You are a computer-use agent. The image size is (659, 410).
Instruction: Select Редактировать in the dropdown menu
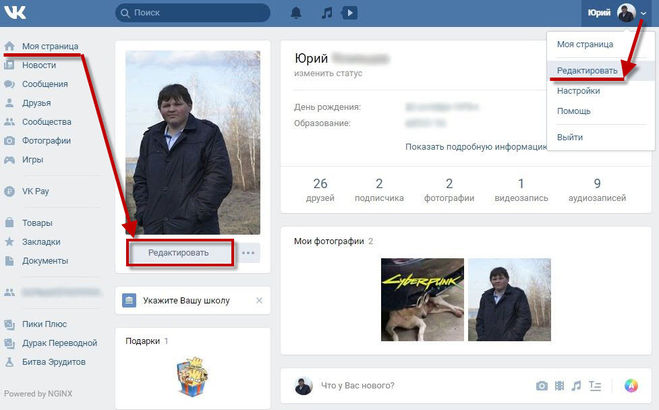(x=587, y=71)
